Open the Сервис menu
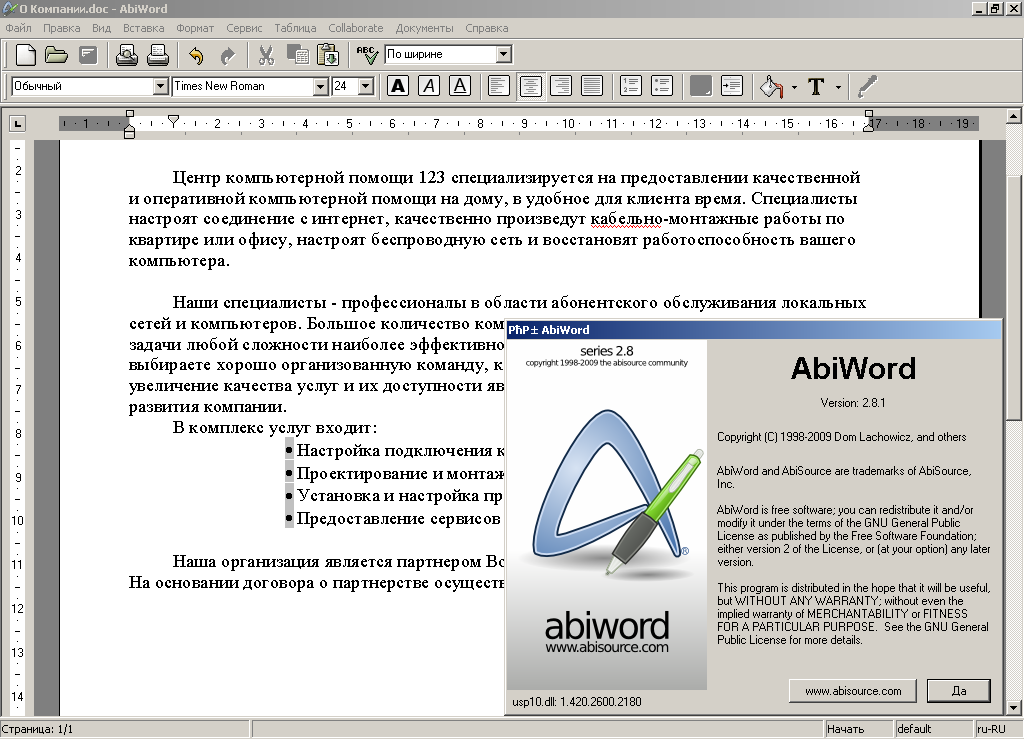 (244, 28)
